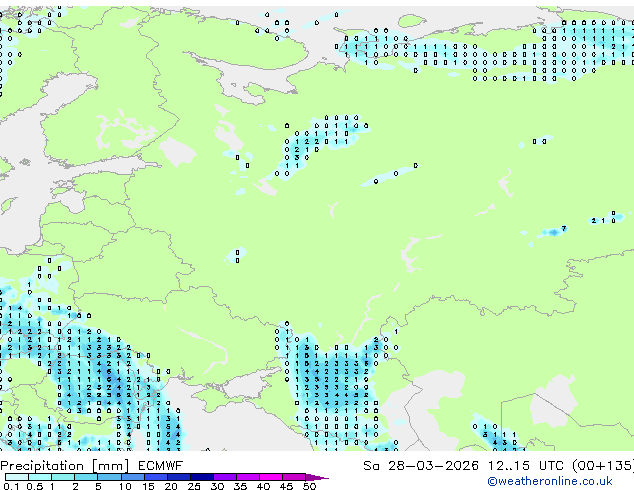Pick the 15–20 mm legend swatch
The width and height of the screenshot is (634, 490).
(156, 477)
